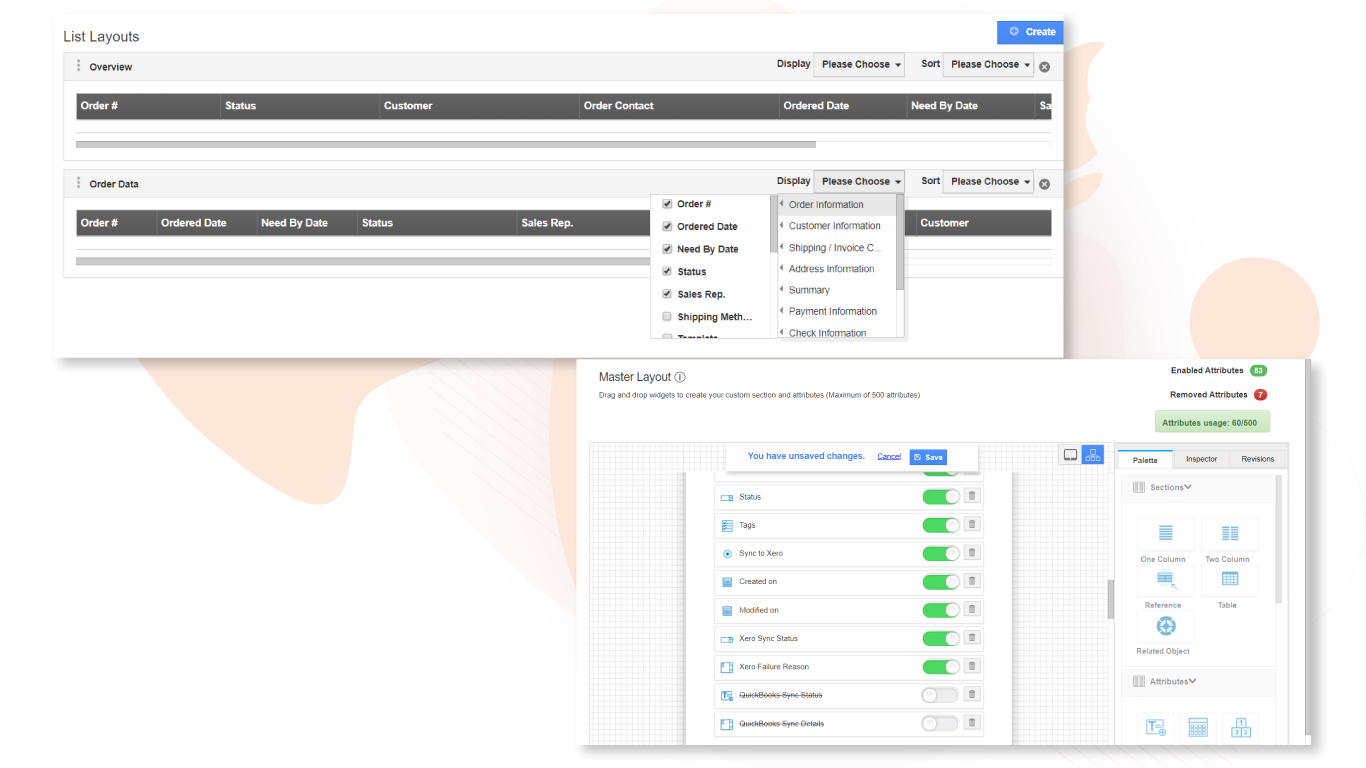
Task: Open the Order Data Sort dropdown
Action: coord(988,181)
